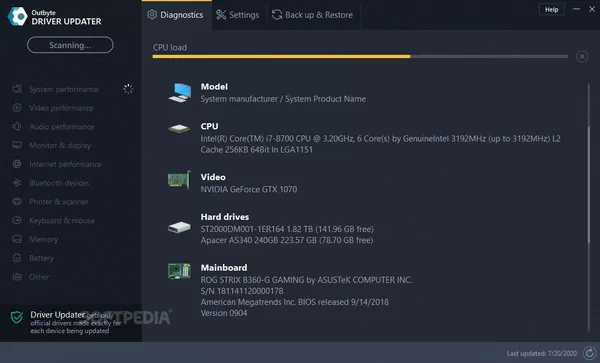Select Internet performance category

pyautogui.click(x=65, y=164)
